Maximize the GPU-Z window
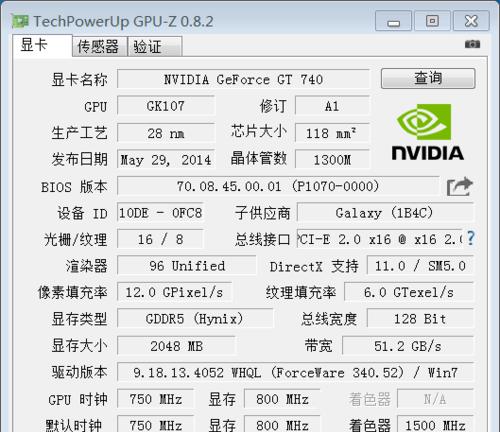The width and height of the screenshot is (500, 432). (x=432, y=21)
